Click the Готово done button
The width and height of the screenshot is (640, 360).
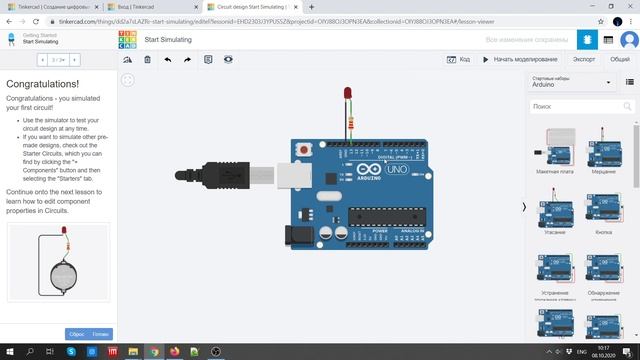[100, 334]
